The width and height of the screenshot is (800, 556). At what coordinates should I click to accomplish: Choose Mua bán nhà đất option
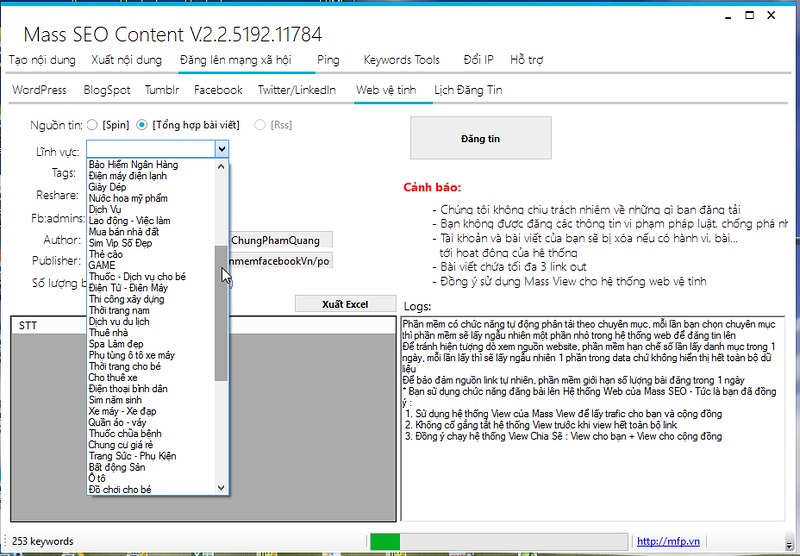point(124,232)
